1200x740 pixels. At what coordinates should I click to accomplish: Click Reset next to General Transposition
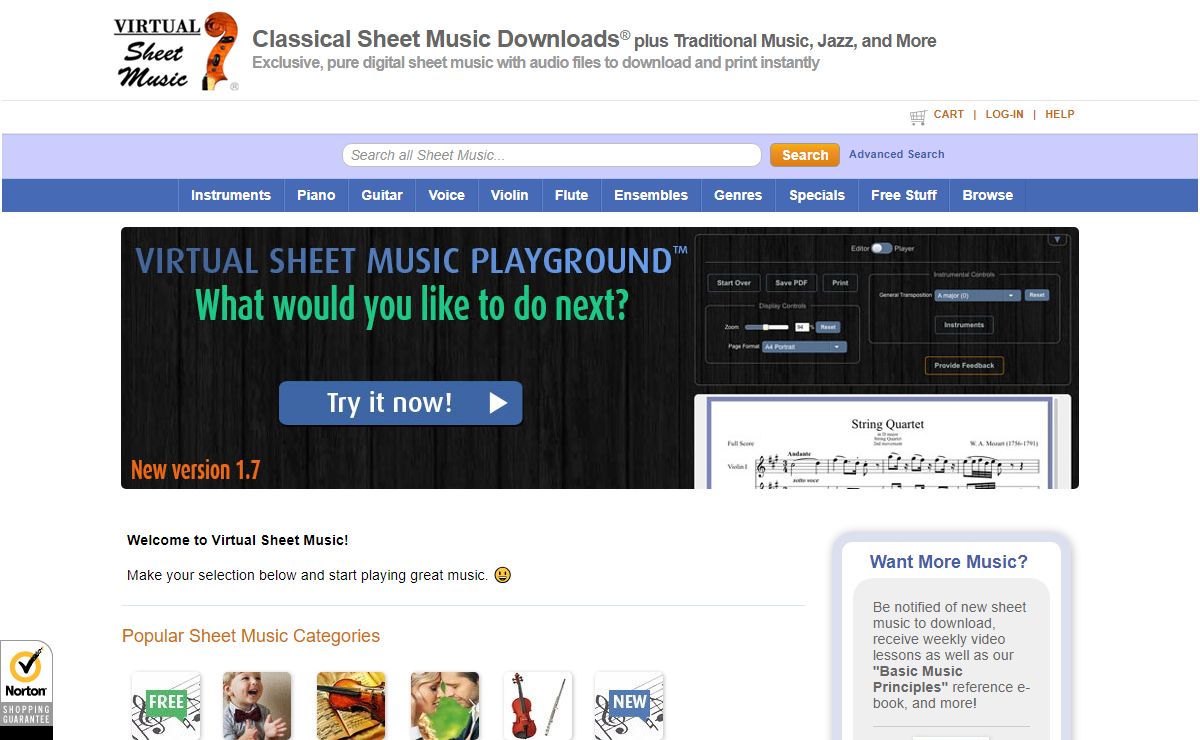click(x=1037, y=295)
